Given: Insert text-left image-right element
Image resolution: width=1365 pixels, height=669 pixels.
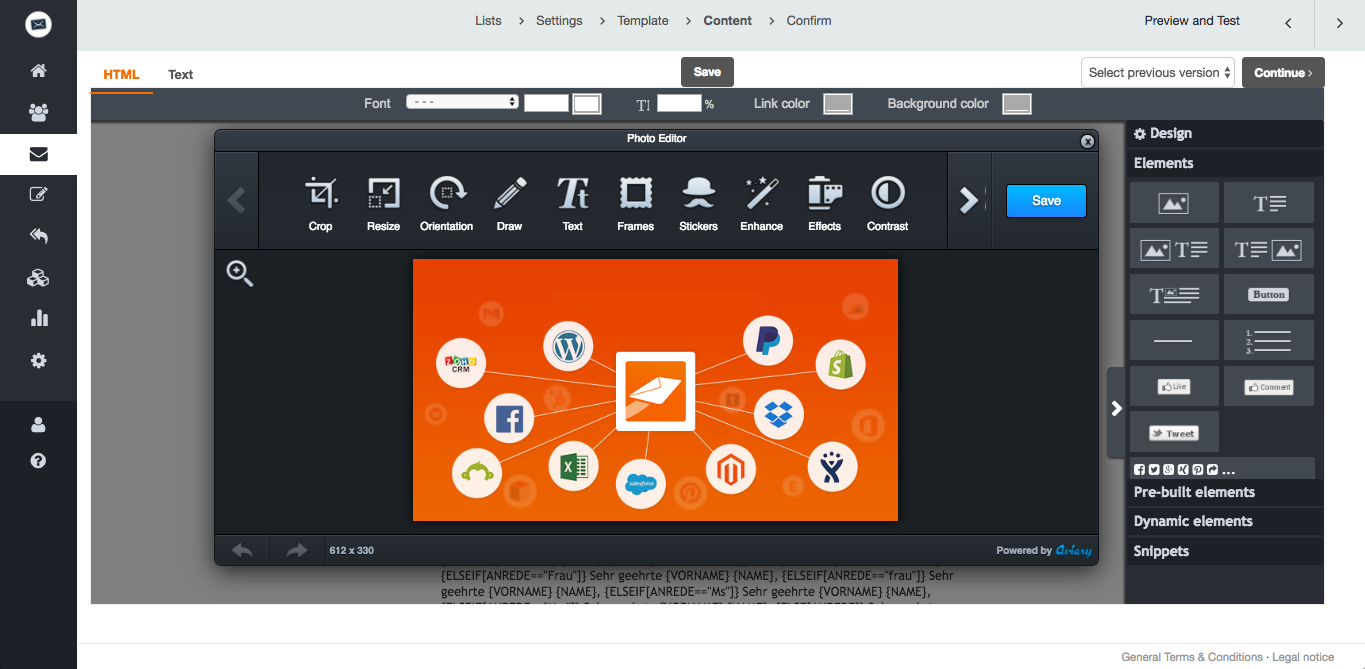Looking at the screenshot, I should point(1269,249).
